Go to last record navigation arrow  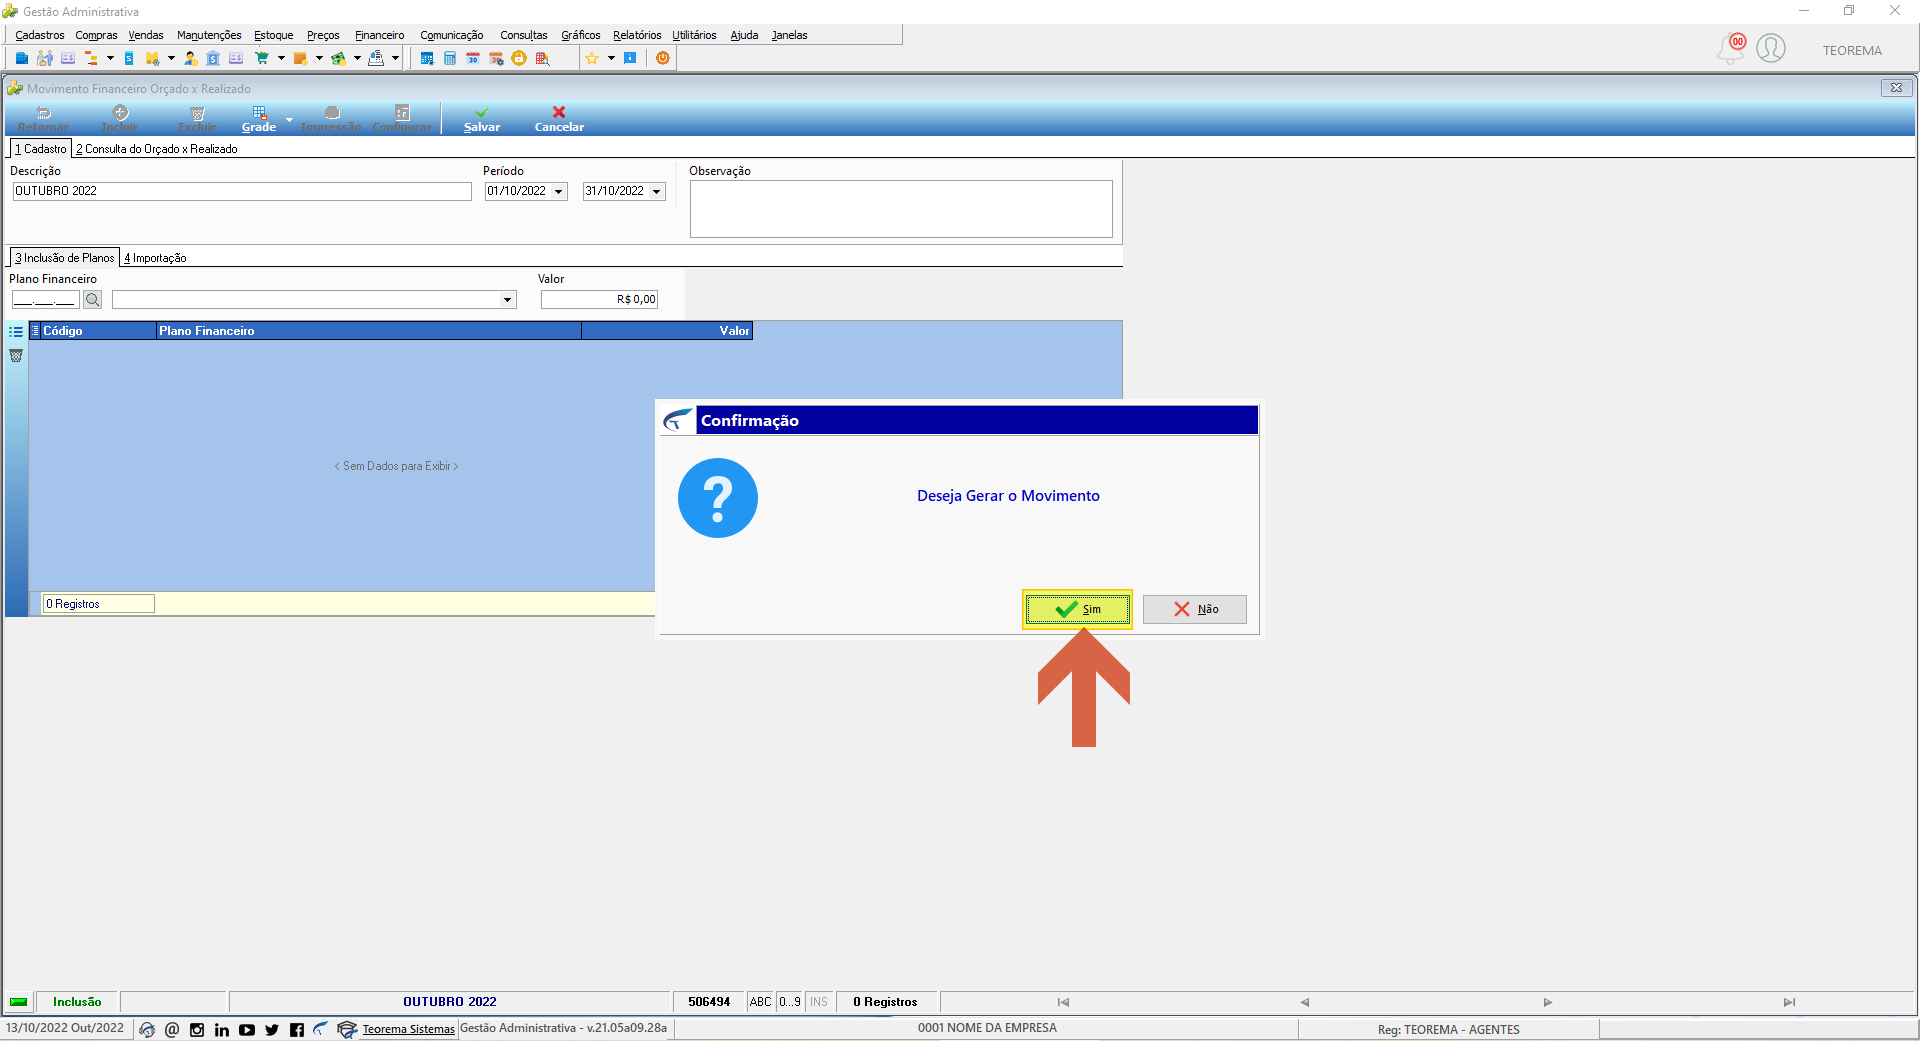tap(1789, 1002)
